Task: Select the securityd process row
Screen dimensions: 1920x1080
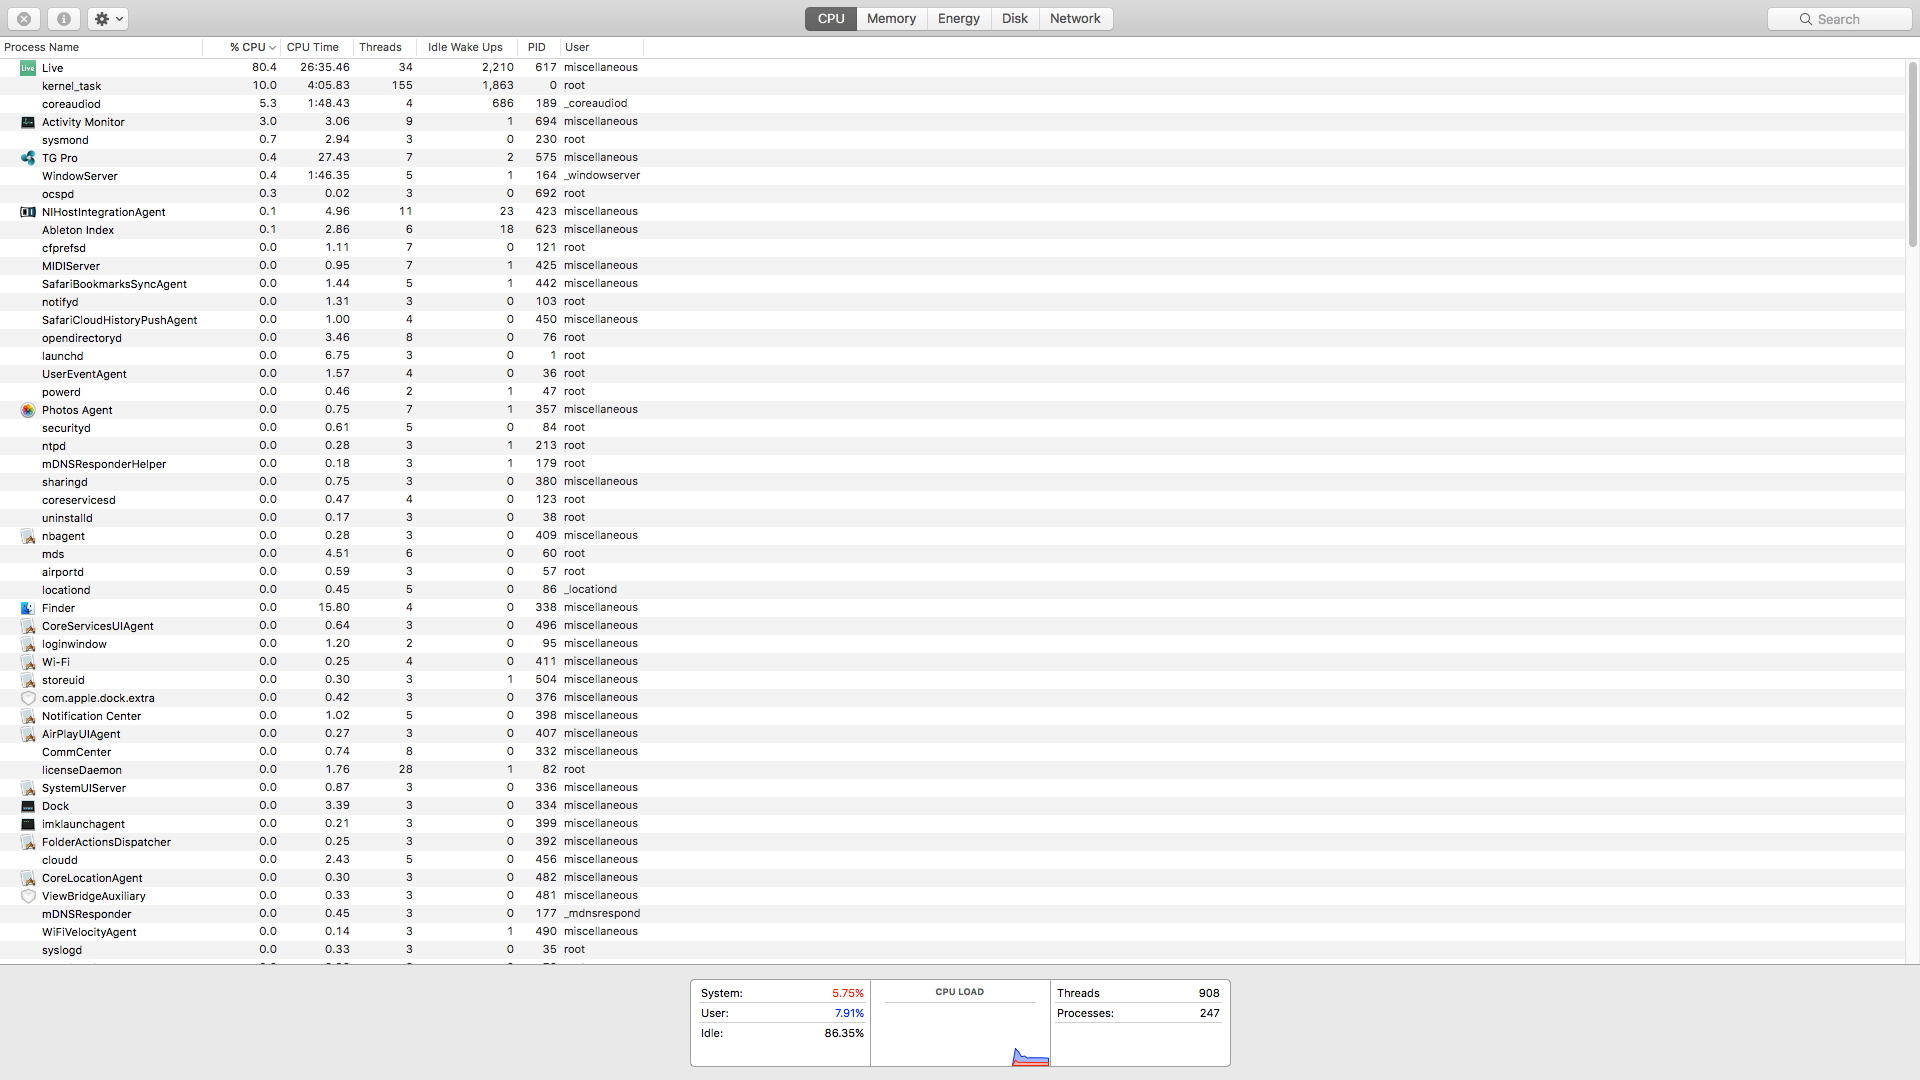Action: point(952,428)
